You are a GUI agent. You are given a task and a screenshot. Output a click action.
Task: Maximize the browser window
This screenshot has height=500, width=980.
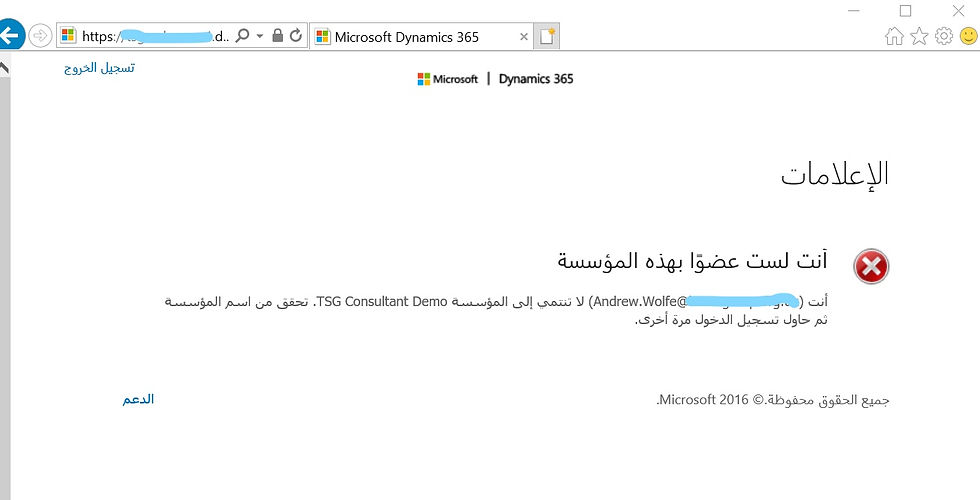pos(905,11)
